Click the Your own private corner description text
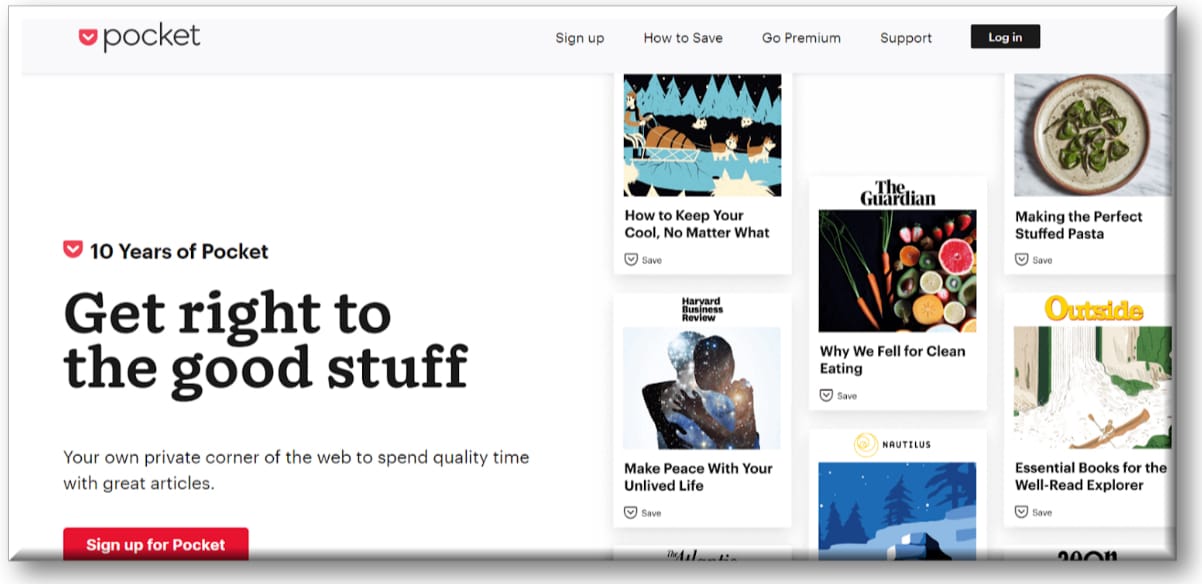The width and height of the screenshot is (1202, 584). click(x=296, y=470)
